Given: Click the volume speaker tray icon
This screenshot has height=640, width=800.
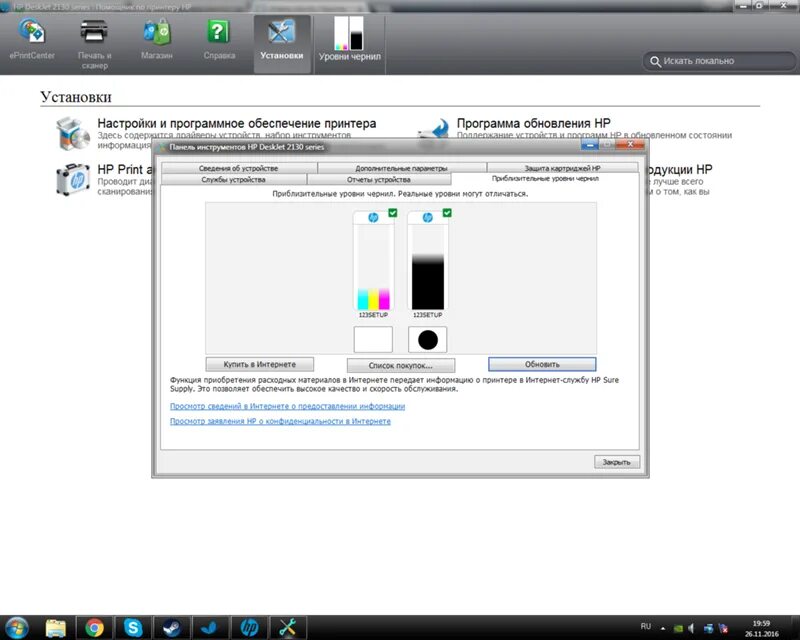Looking at the screenshot, I should pos(691,628).
